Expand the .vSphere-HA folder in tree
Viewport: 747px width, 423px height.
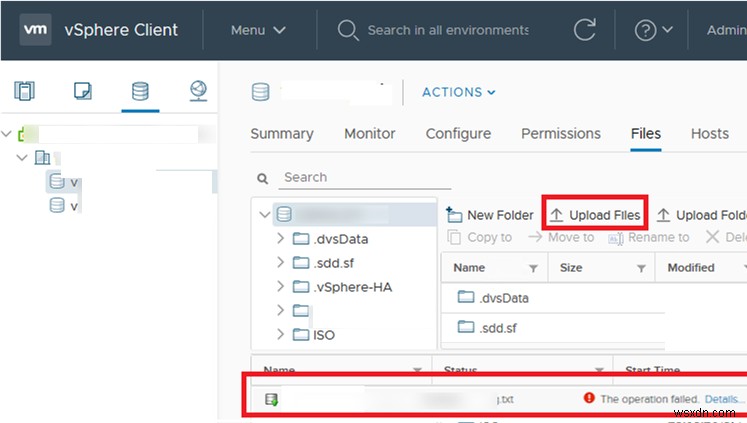click(281, 286)
